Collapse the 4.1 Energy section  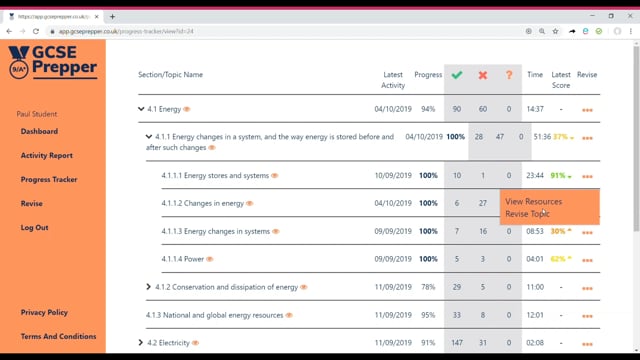tap(141, 109)
